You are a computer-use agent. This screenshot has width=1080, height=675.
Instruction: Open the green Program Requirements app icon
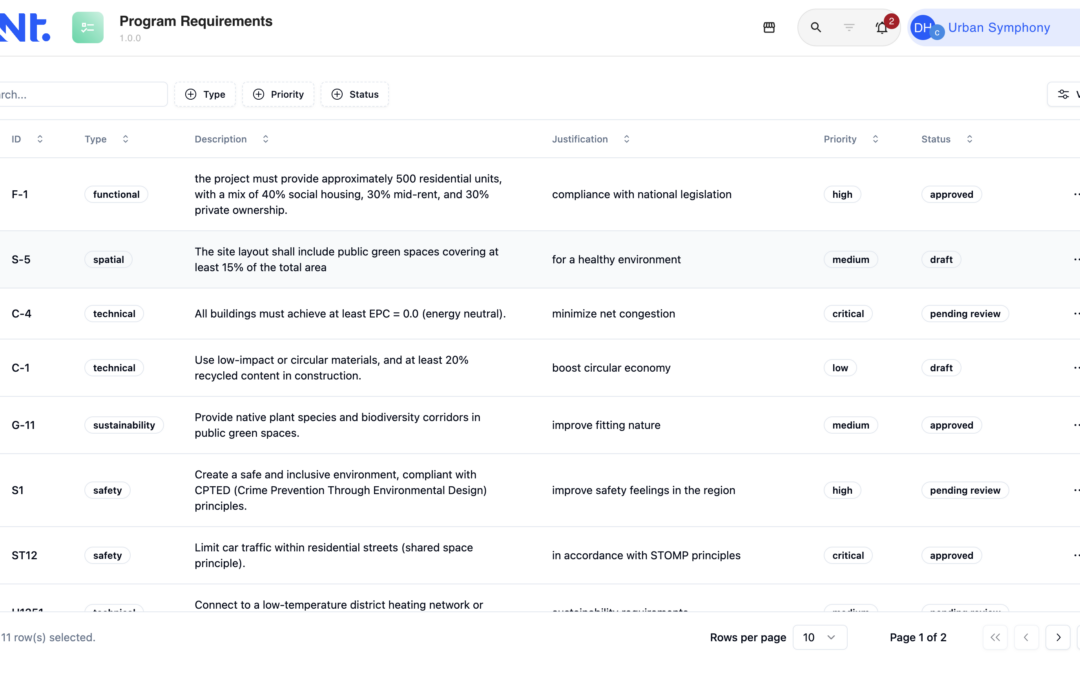(87, 28)
